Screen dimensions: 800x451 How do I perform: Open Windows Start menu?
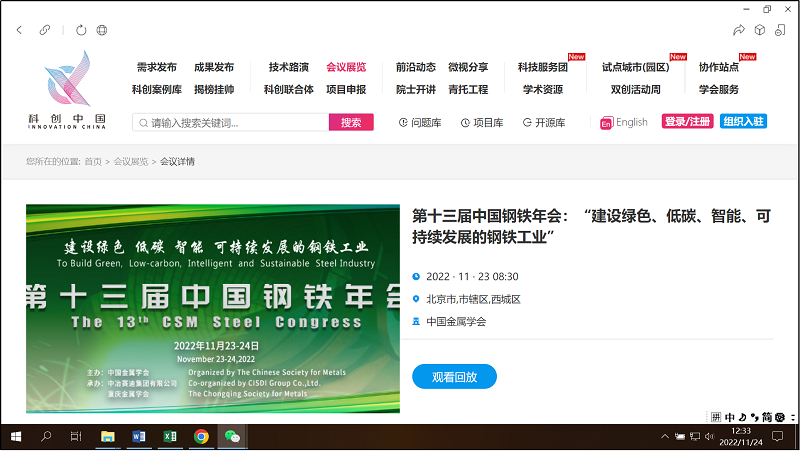[x=16, y=437]
